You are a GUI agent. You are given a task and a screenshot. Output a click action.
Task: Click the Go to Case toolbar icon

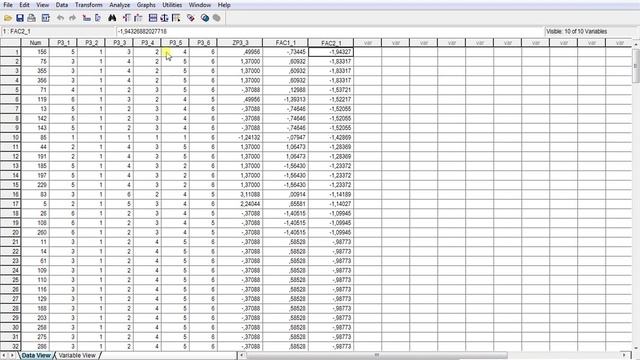[x=87, y=18]
